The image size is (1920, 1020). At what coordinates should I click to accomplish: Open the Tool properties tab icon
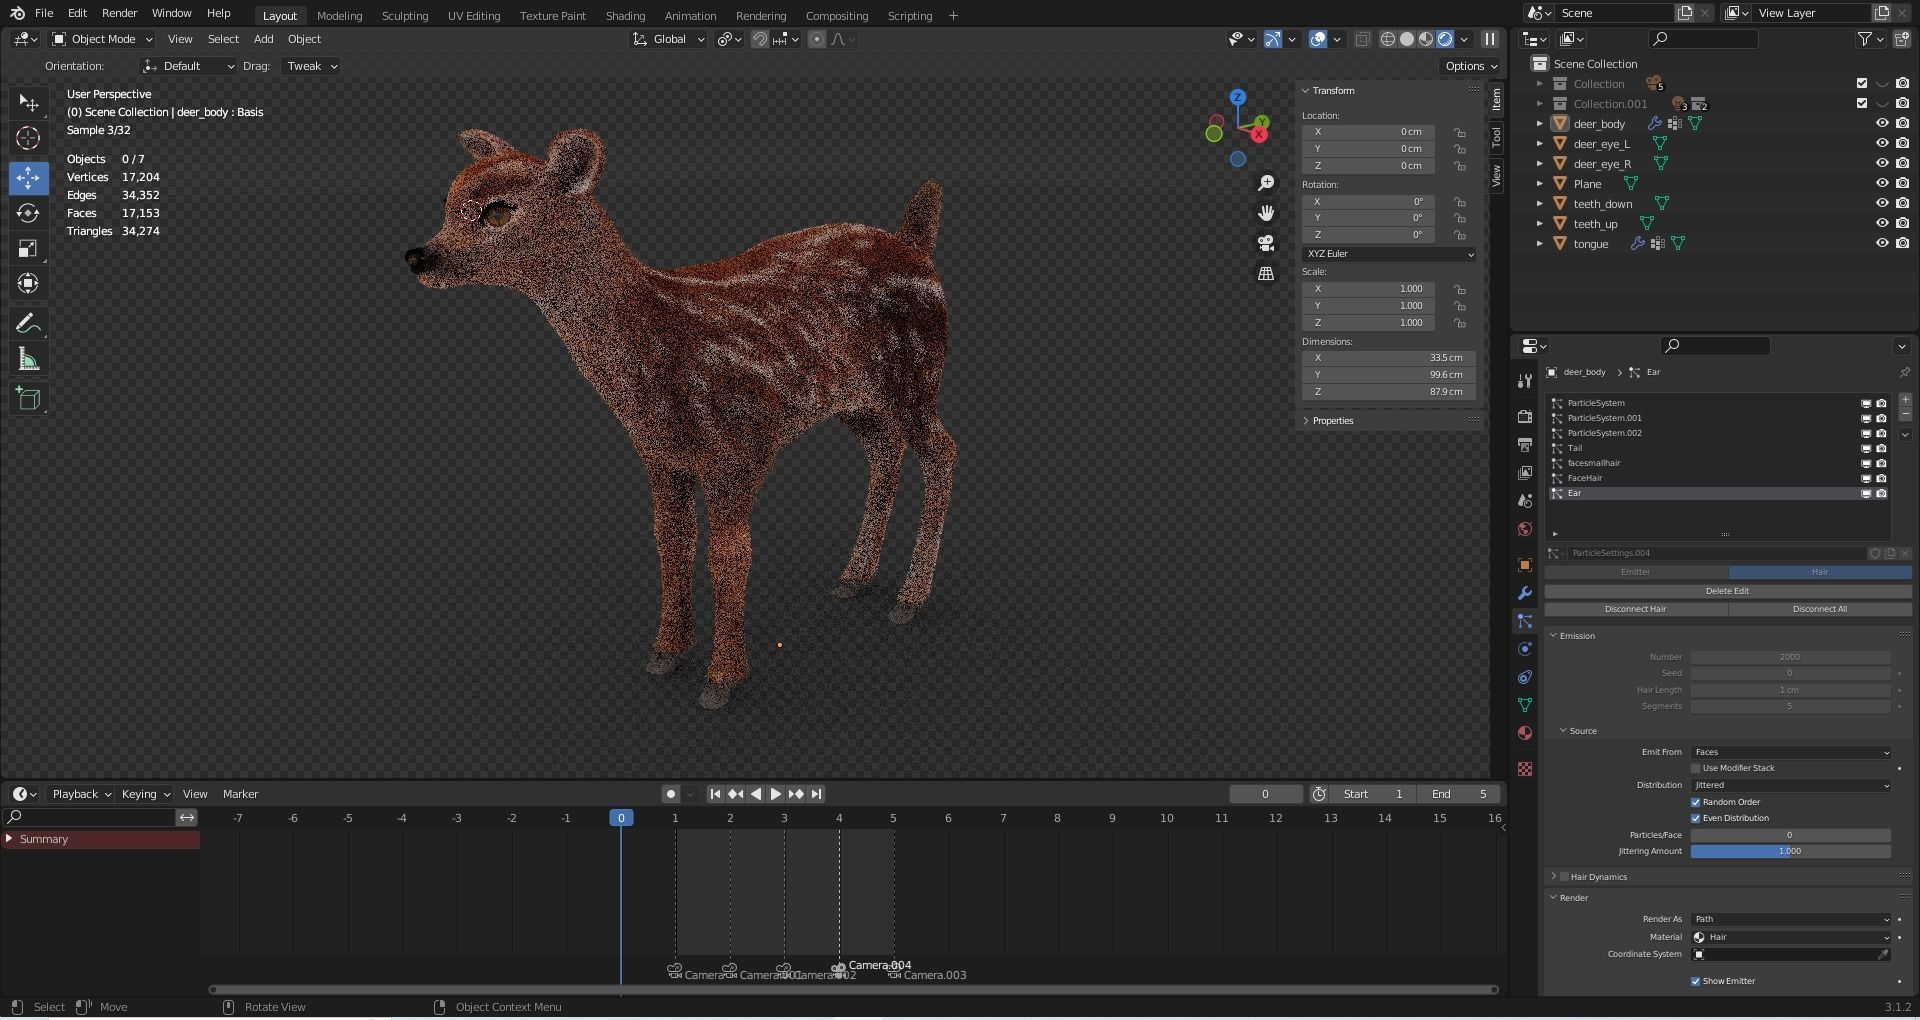(1524, 381)
